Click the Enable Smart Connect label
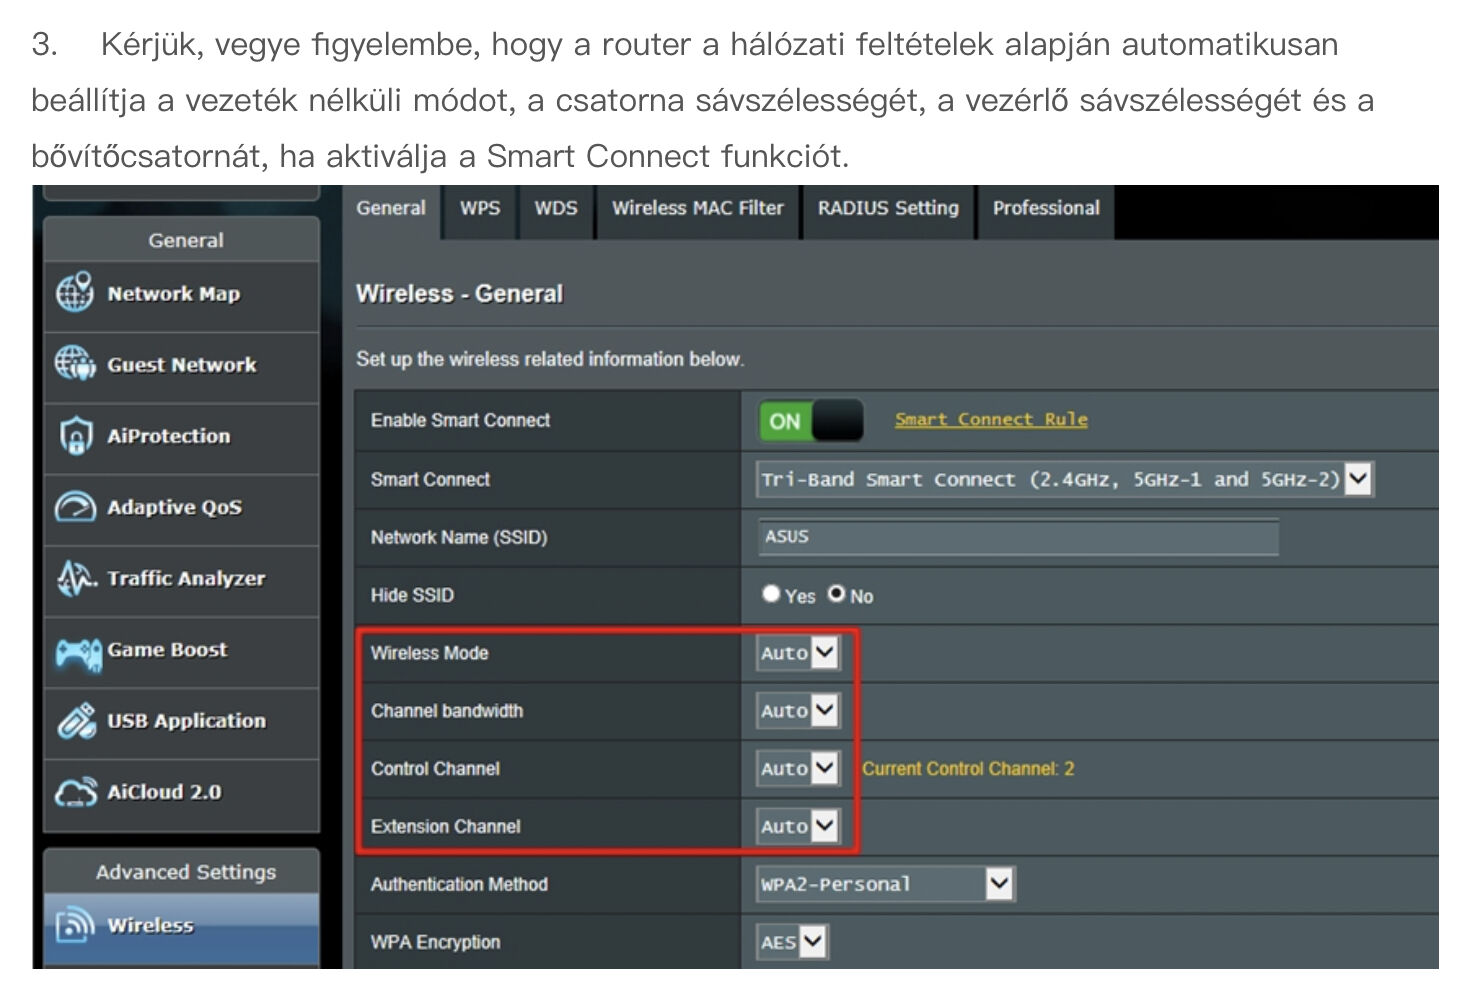 click(461, 420)
